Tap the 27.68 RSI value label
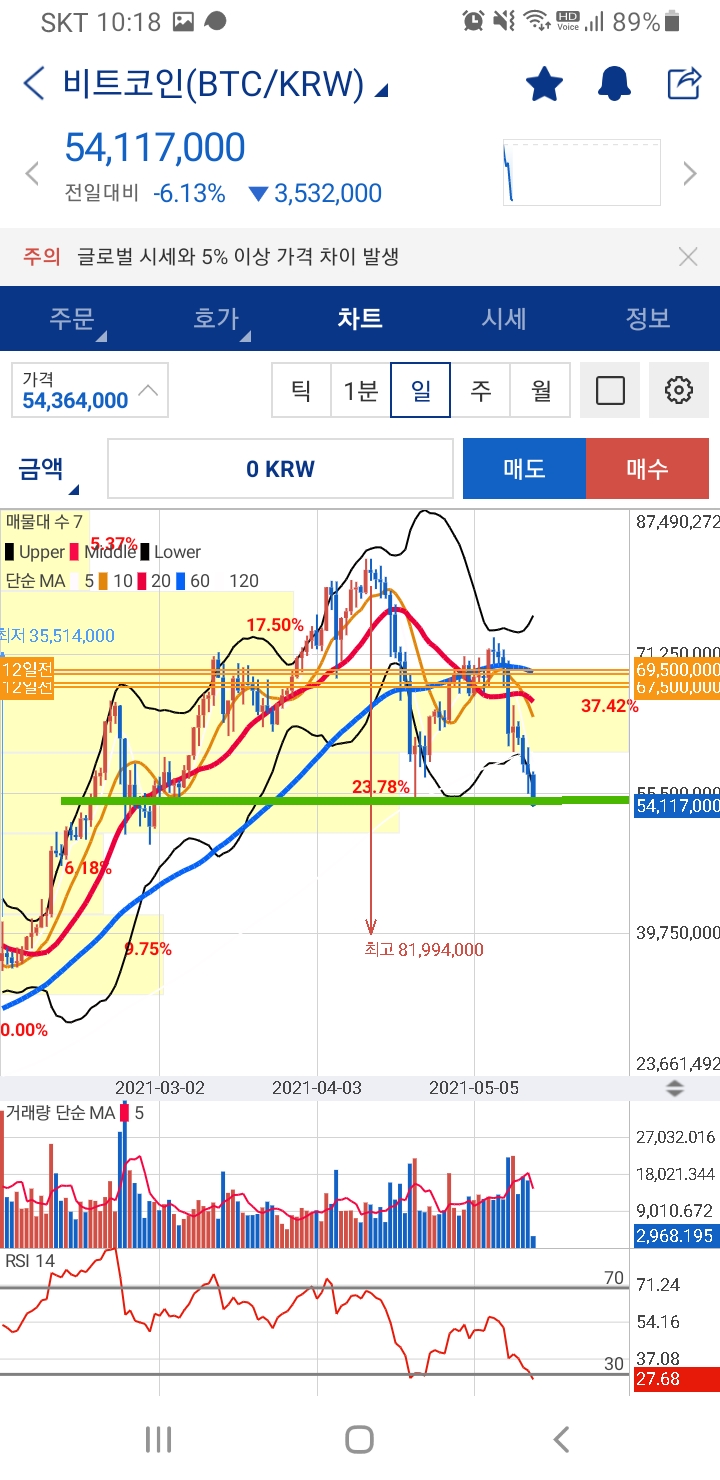 [x=676, y=1379]
